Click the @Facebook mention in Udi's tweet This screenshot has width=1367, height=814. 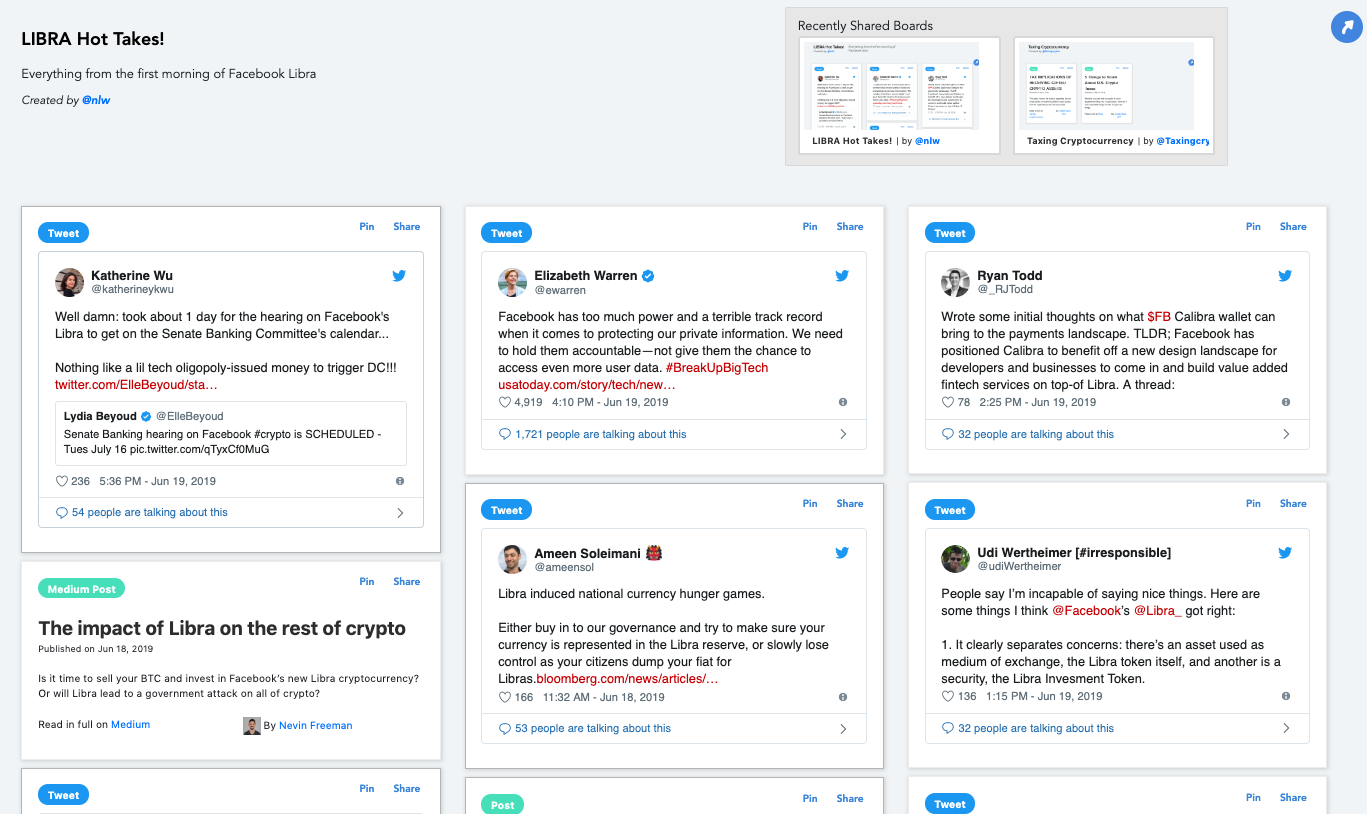pyautogui.click(x=1087, y=611)
